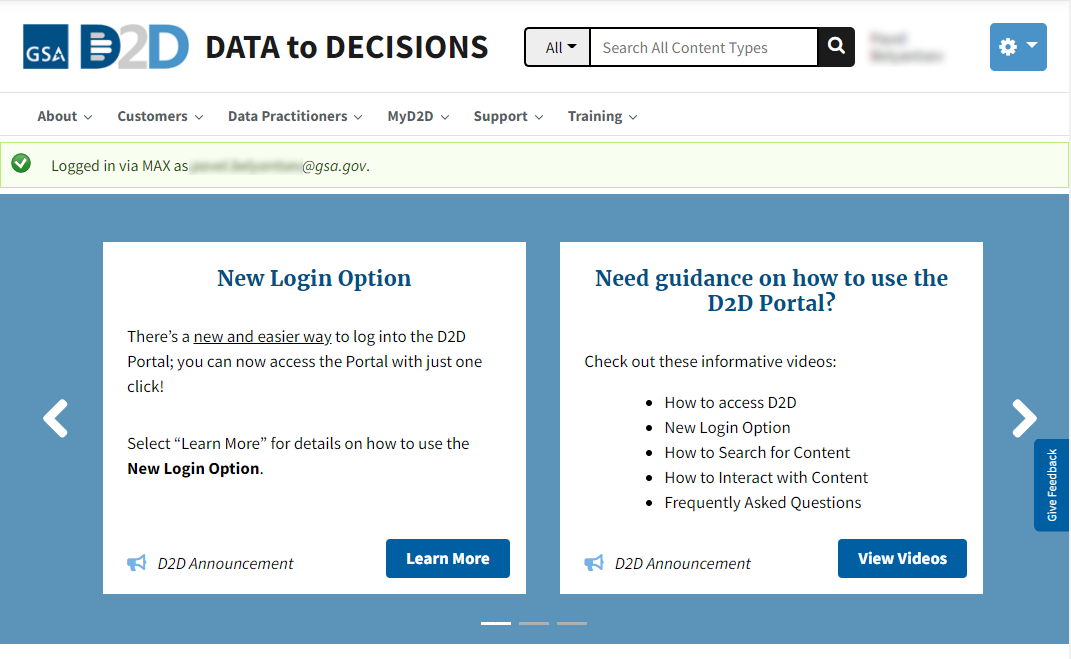1071x659 pixels.
Task: Select the first carousel indicator dash
Action: (x=496, y=623)
